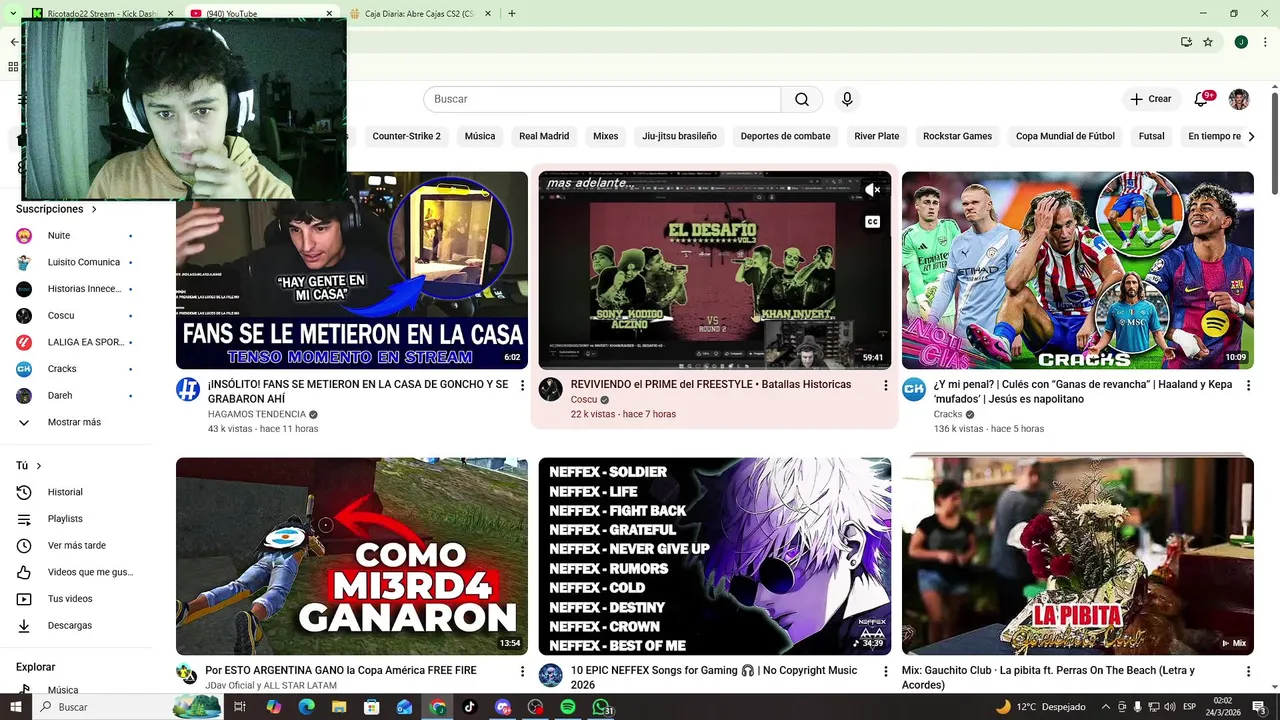1280x720 pixels.
Task: Open options menu for ¿Y mi penal? video
Action: pyautogui.click(x=1248, y=386)
